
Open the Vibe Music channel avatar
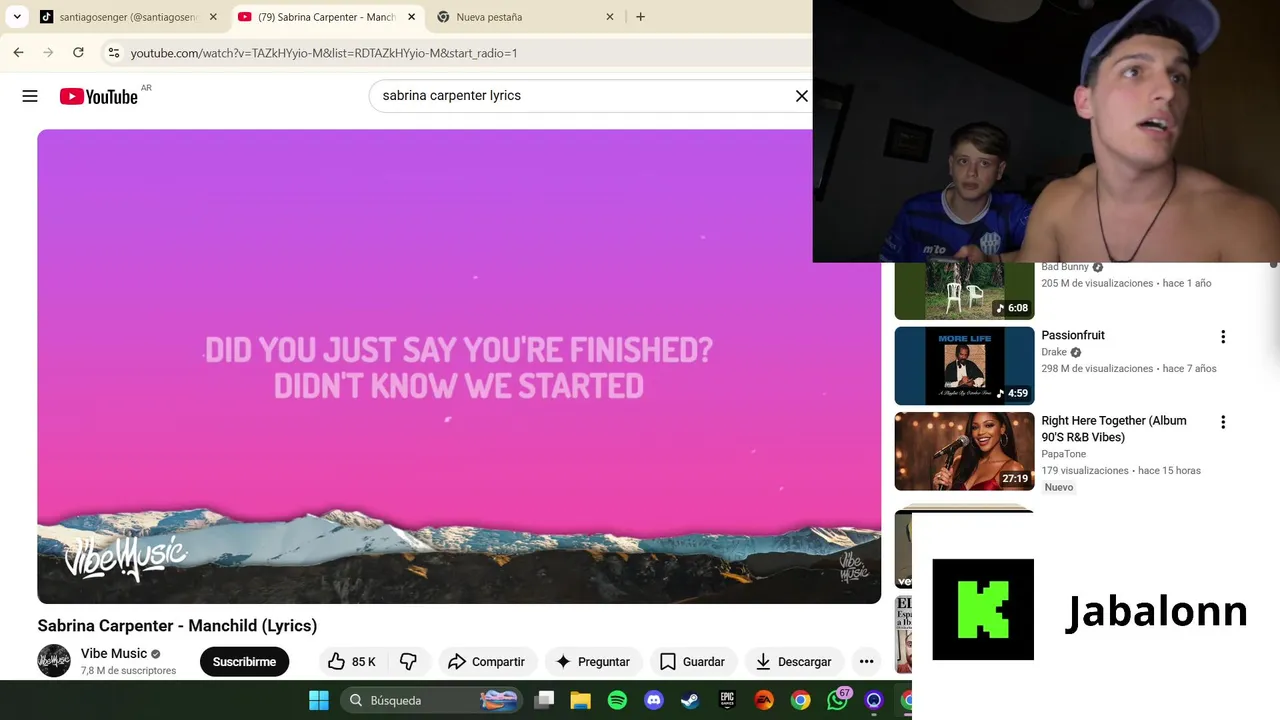(54, 661)
